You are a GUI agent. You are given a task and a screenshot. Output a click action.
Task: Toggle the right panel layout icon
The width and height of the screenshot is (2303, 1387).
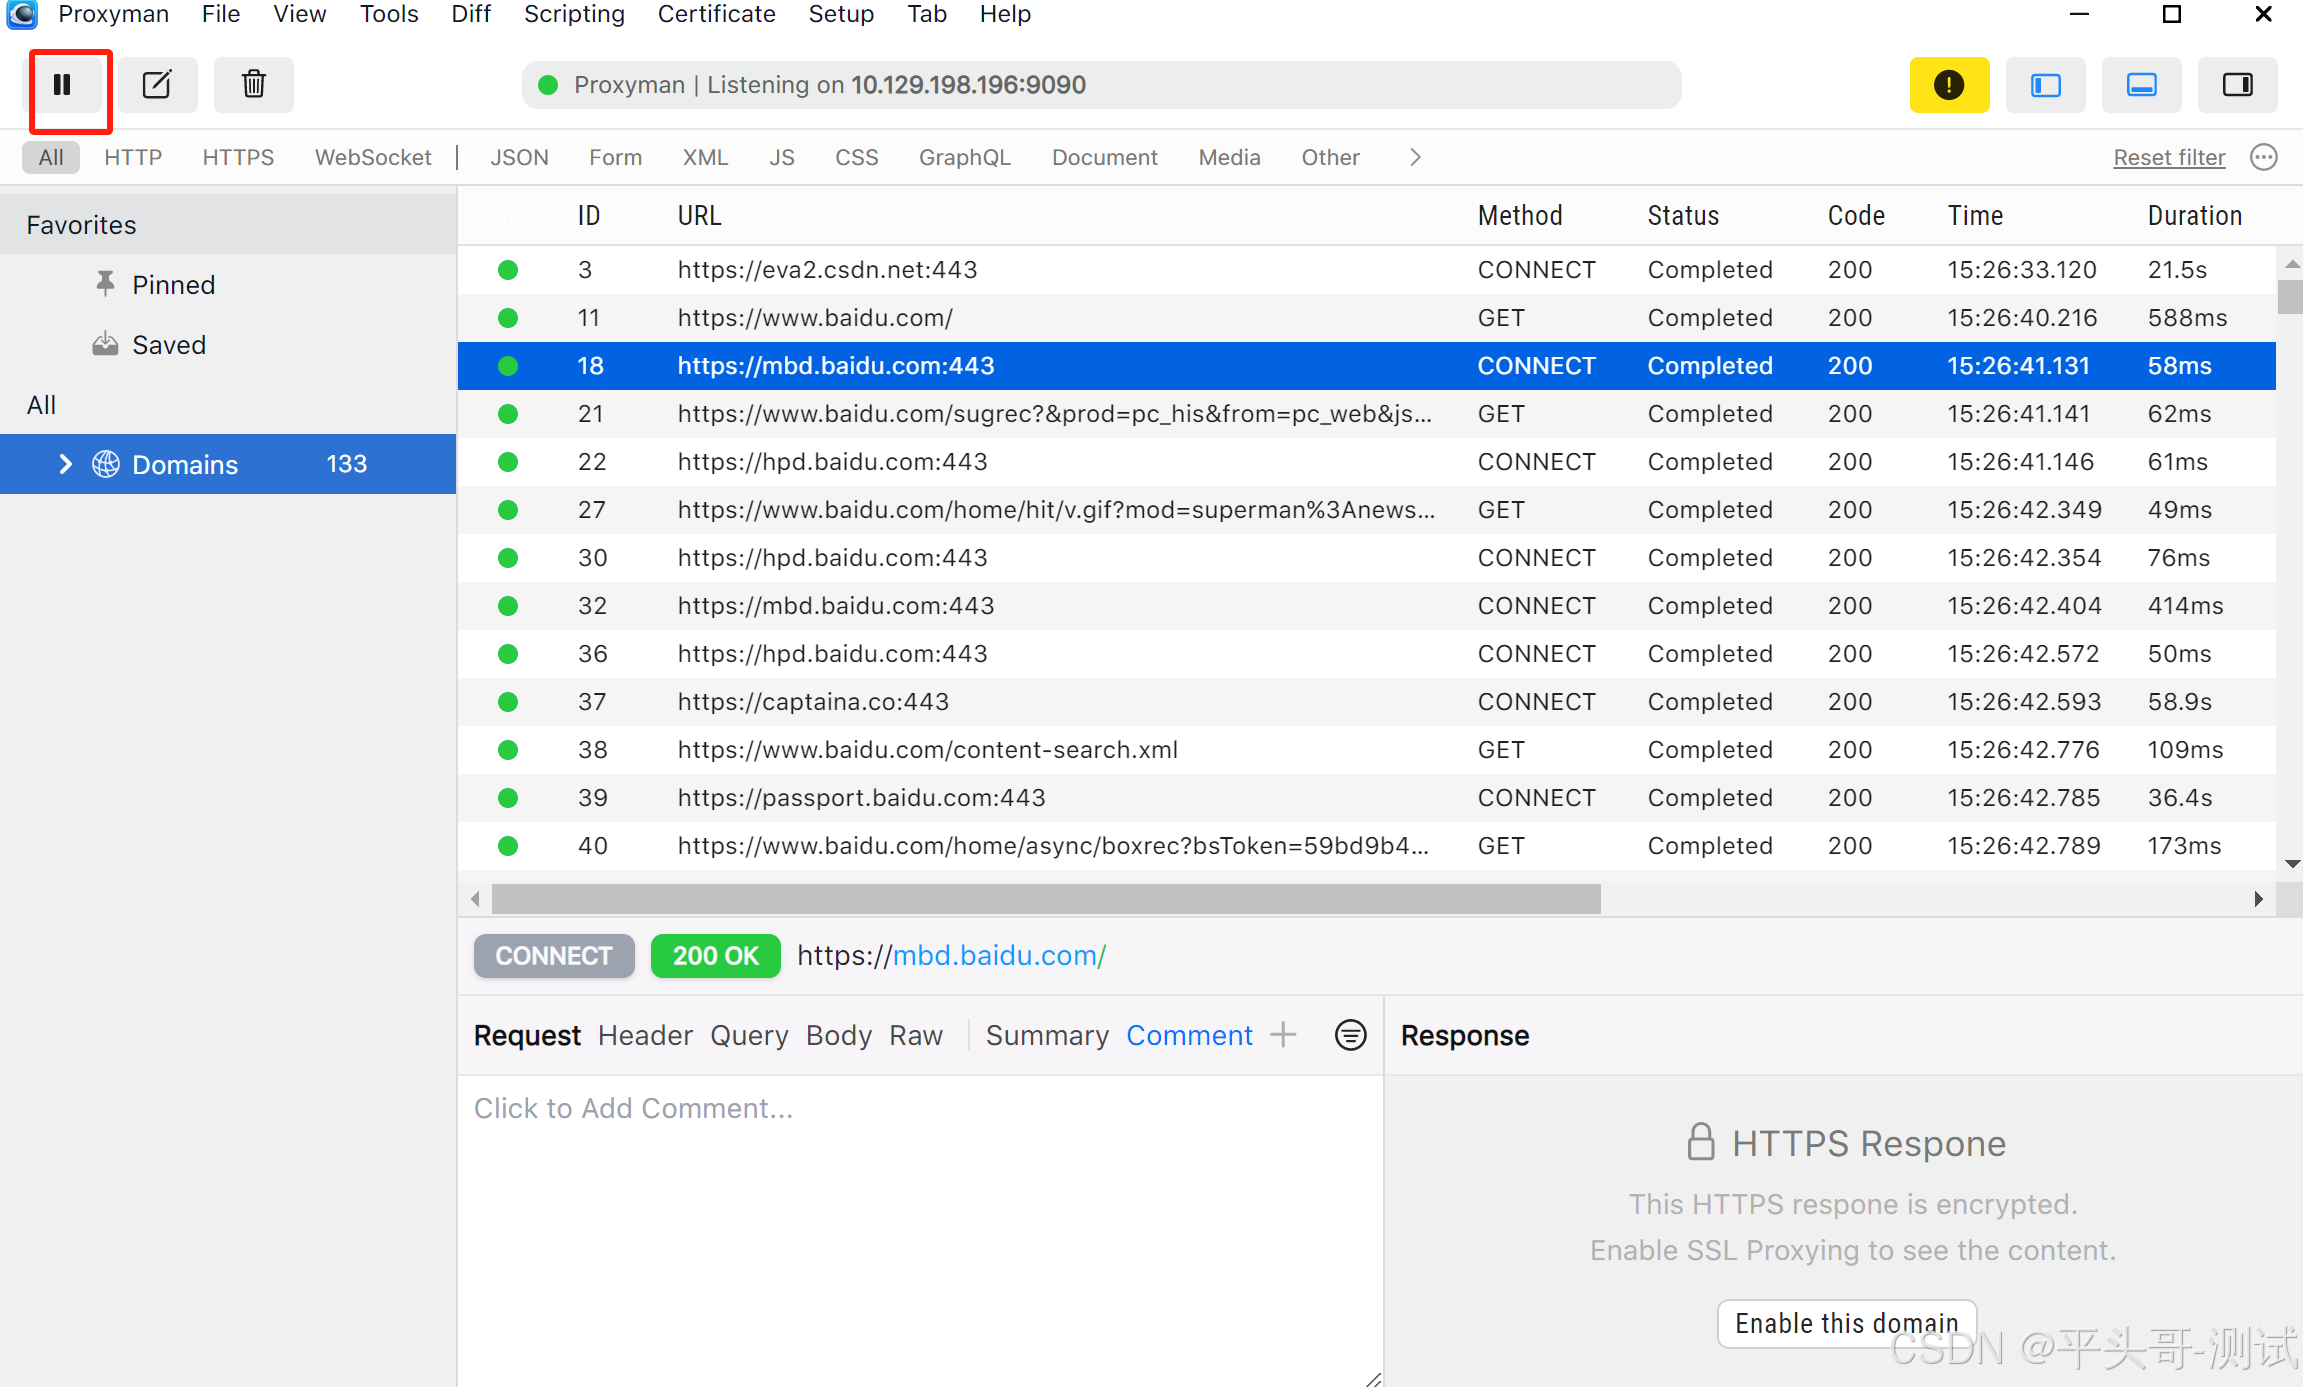tap(2237, 85)
